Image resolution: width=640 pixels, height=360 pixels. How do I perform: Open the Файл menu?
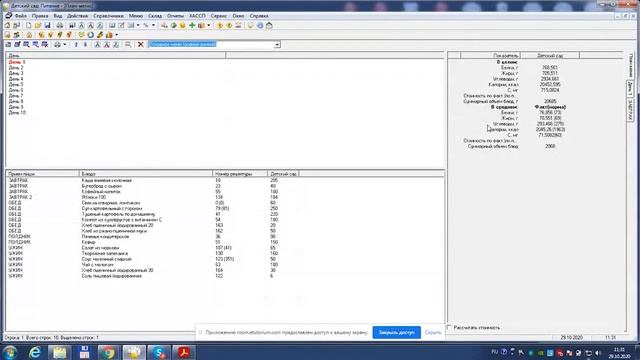point(20,16)
